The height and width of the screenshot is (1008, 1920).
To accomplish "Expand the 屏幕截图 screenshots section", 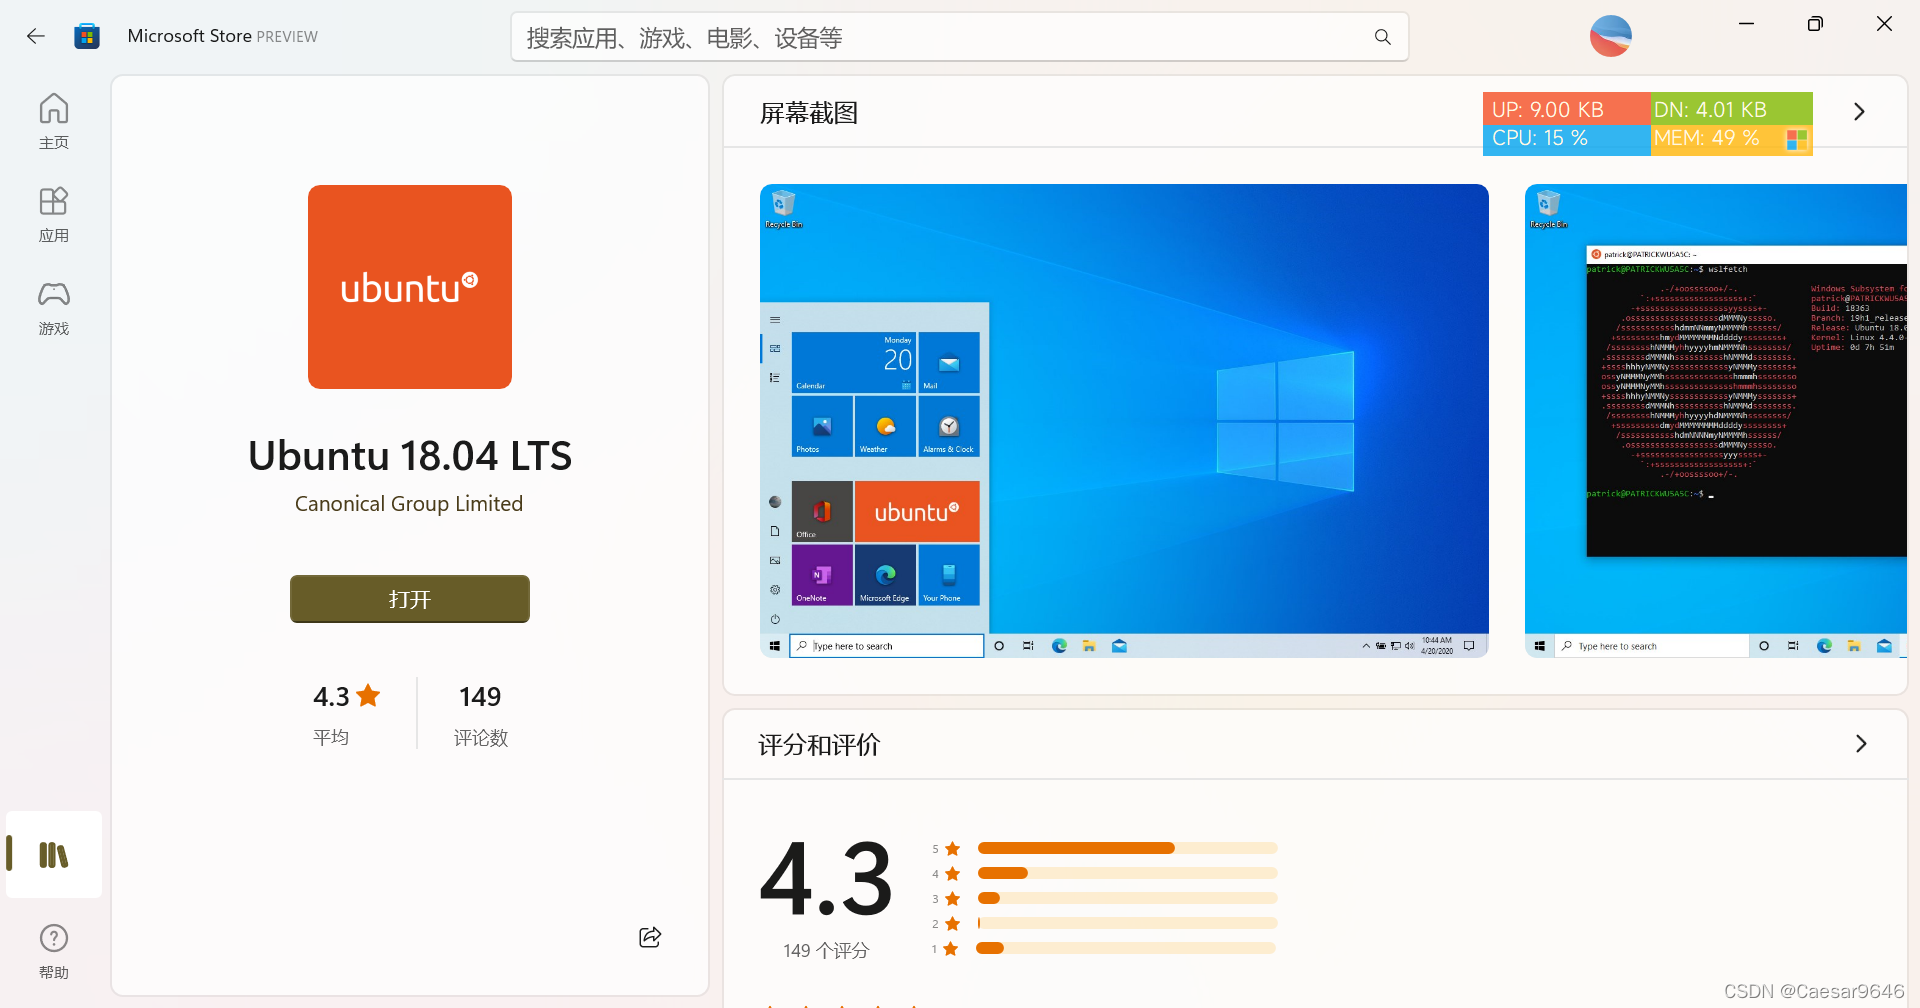I will click(1859, 111).
